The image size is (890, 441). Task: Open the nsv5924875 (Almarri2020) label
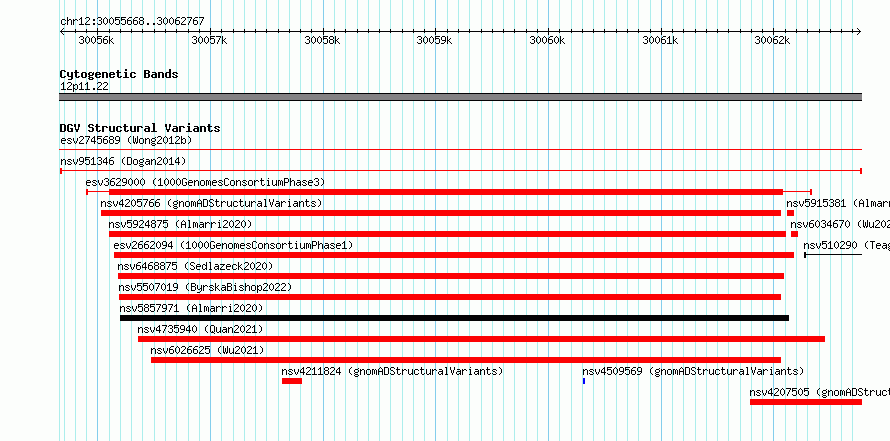tap(180, 224)
